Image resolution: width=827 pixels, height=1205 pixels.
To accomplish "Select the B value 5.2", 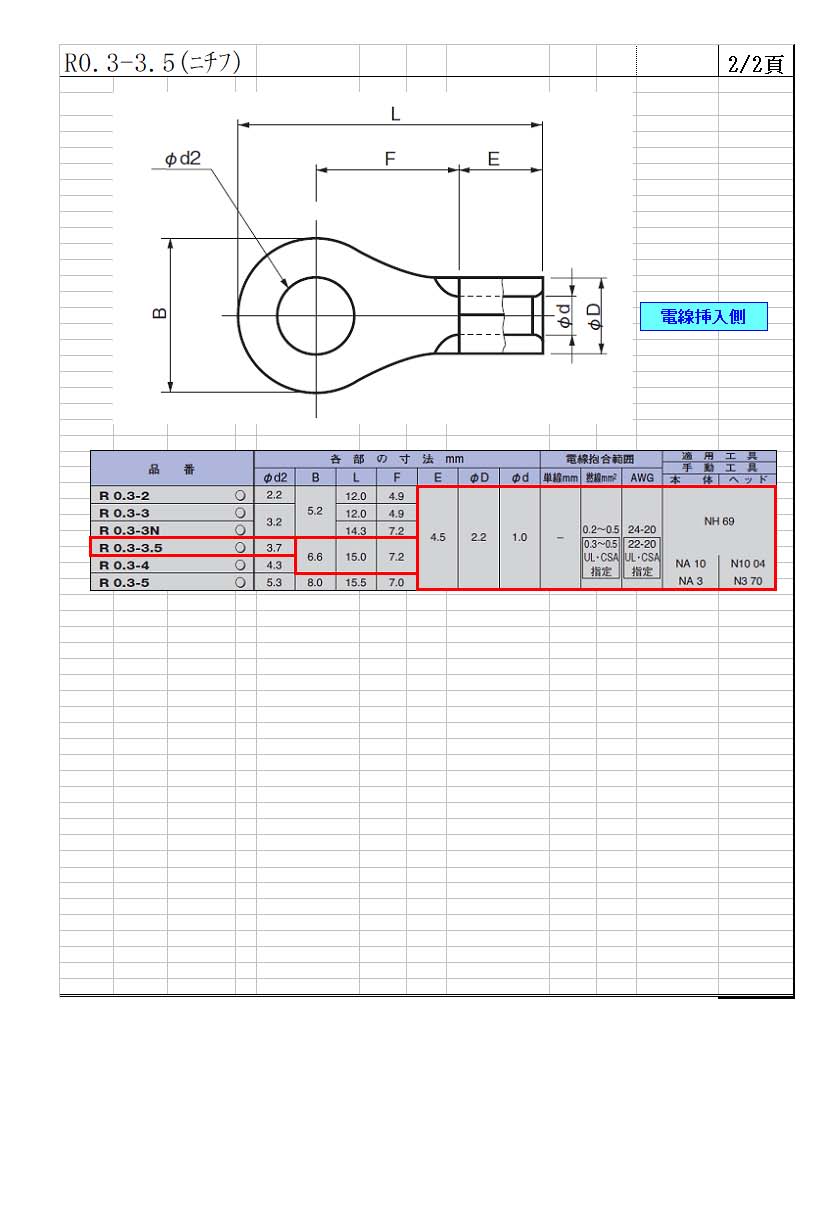I will tap(315, 510).
